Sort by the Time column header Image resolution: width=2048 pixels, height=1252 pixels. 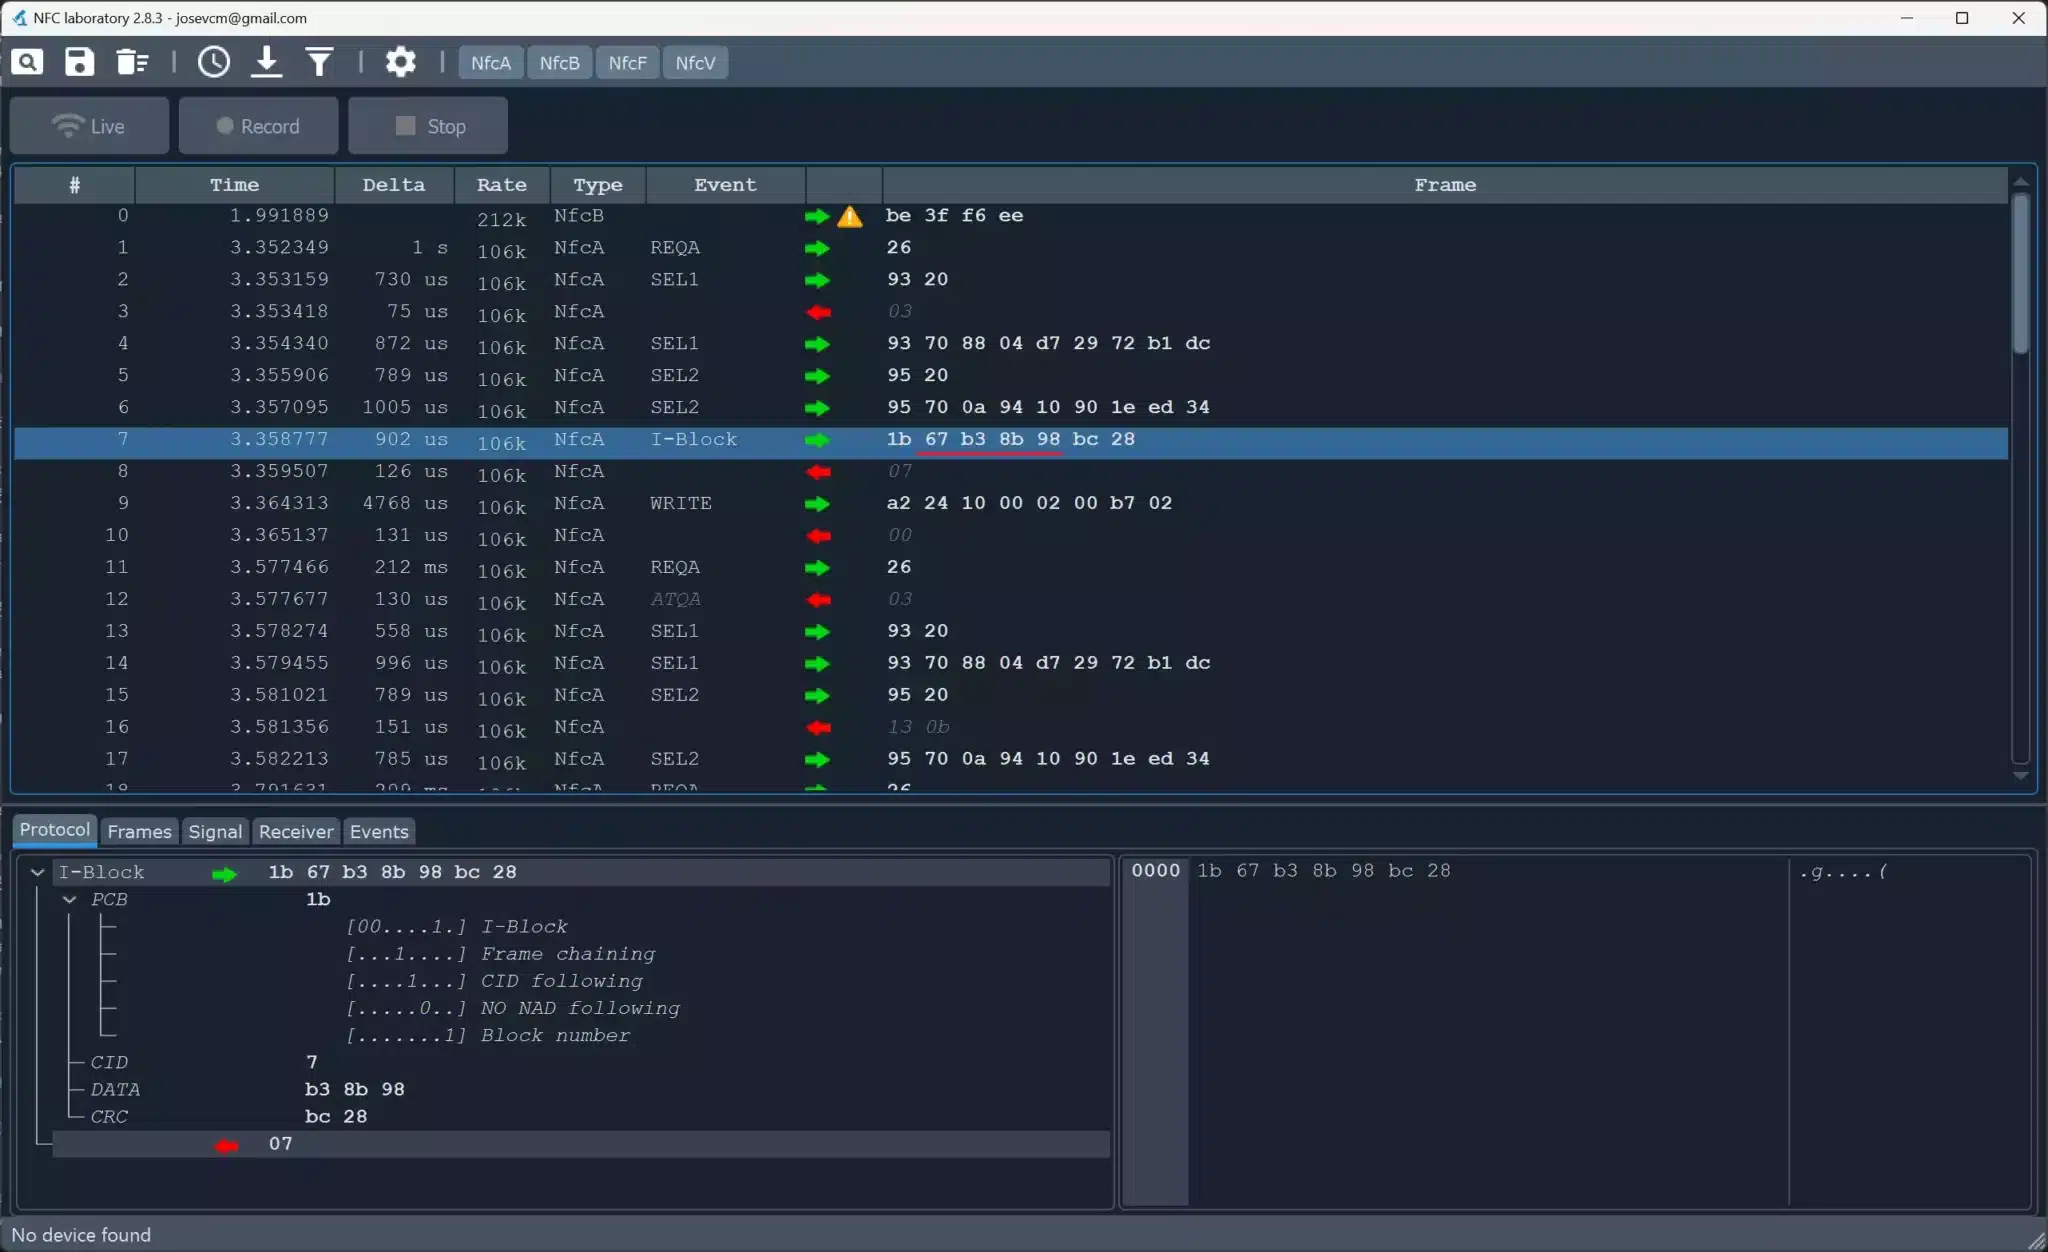pos(234,185)
